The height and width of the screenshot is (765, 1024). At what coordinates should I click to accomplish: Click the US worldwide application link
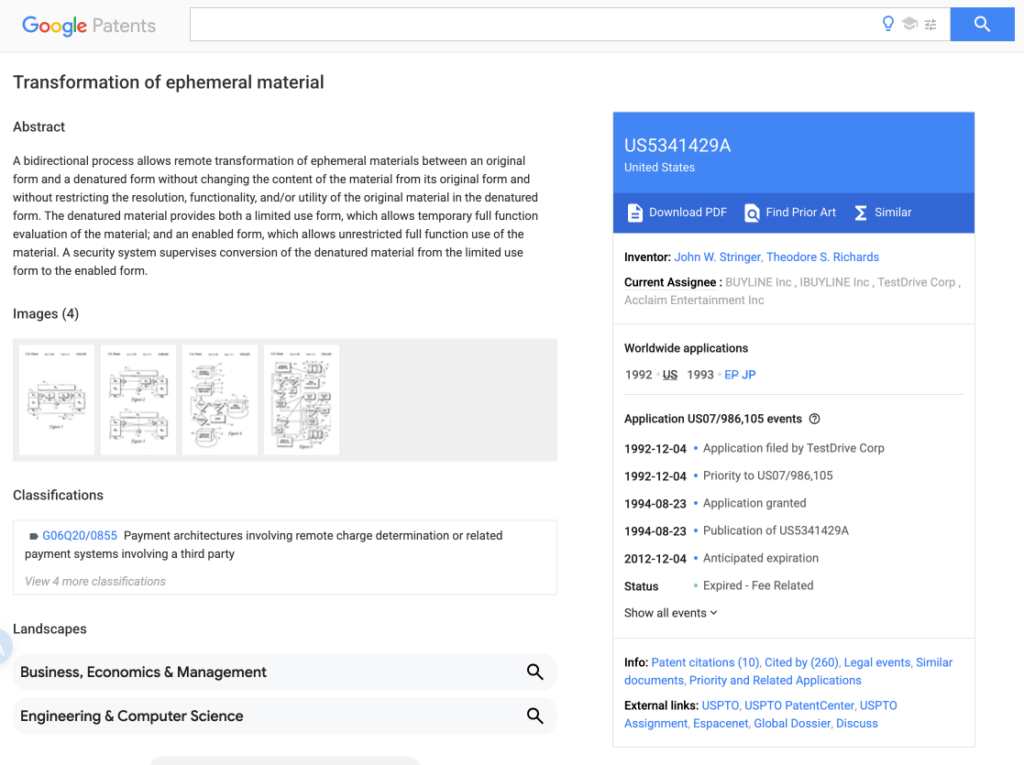pos(670,374)
